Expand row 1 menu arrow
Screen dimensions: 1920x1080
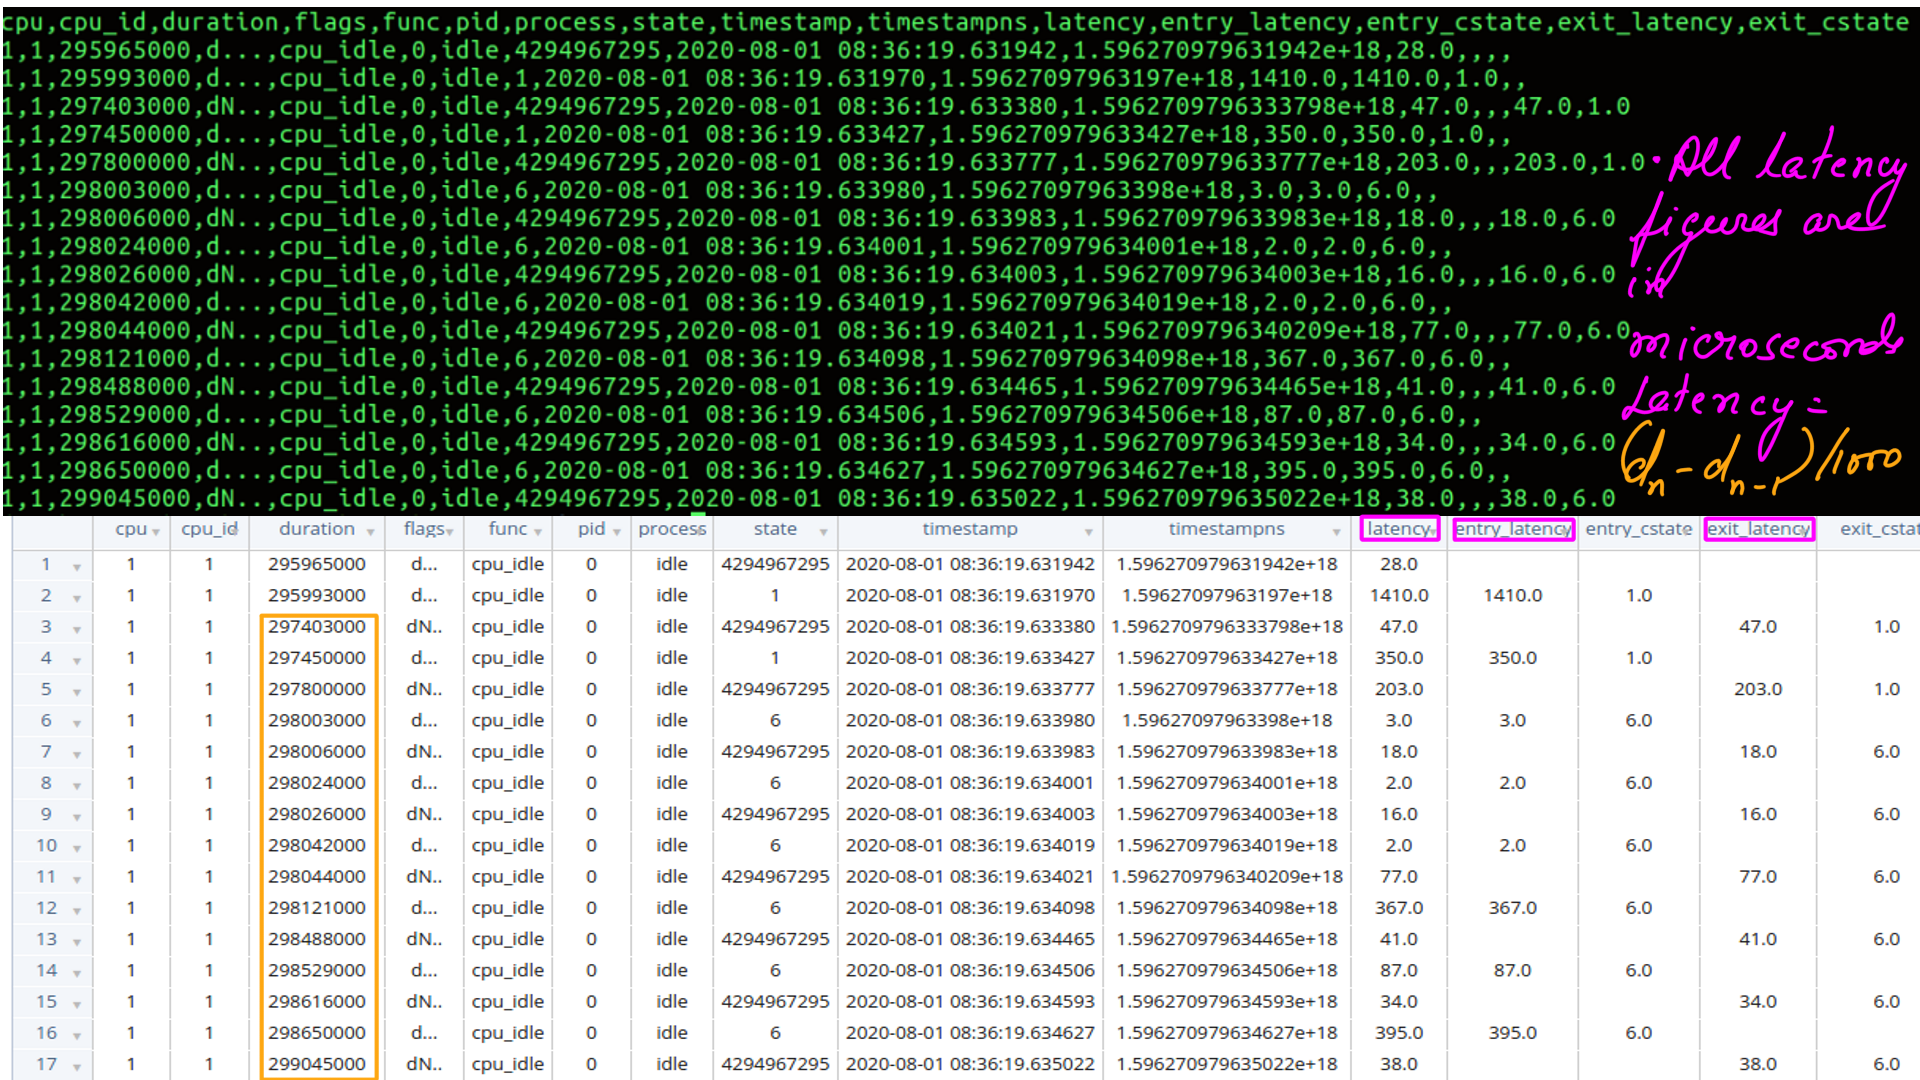pyautogui.click(x=77, y=567)
